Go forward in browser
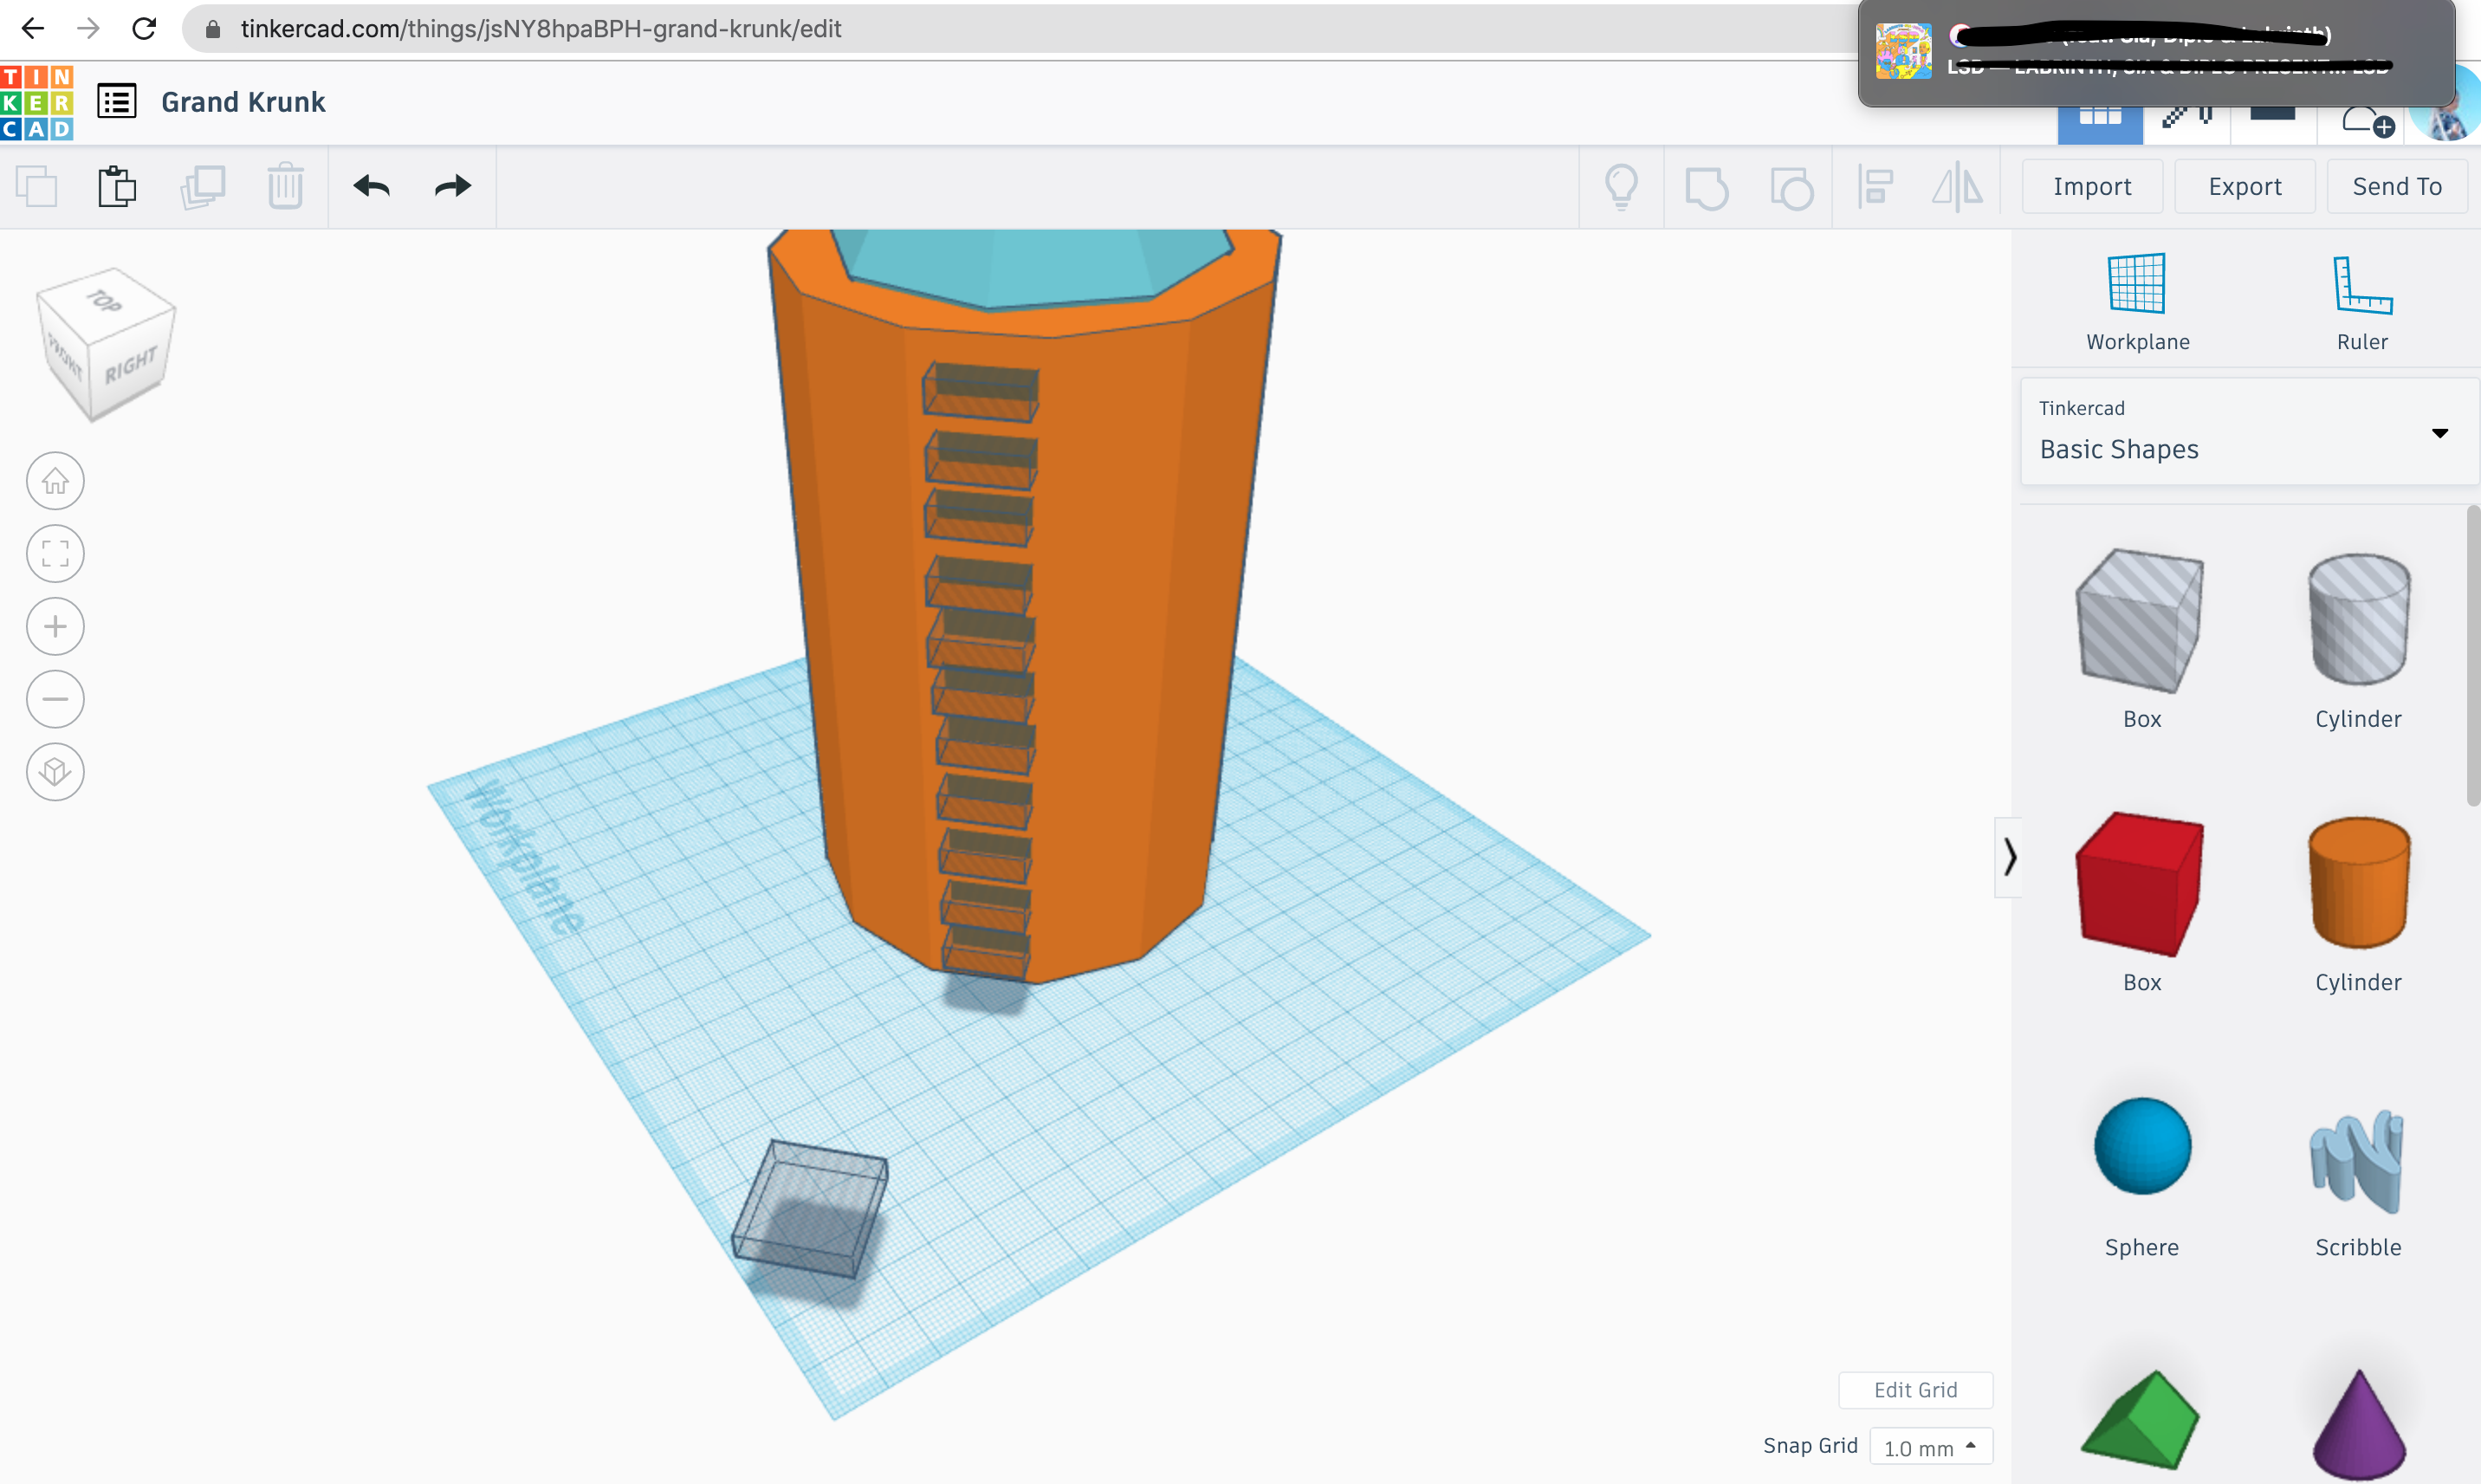 (x=88, y=28)
